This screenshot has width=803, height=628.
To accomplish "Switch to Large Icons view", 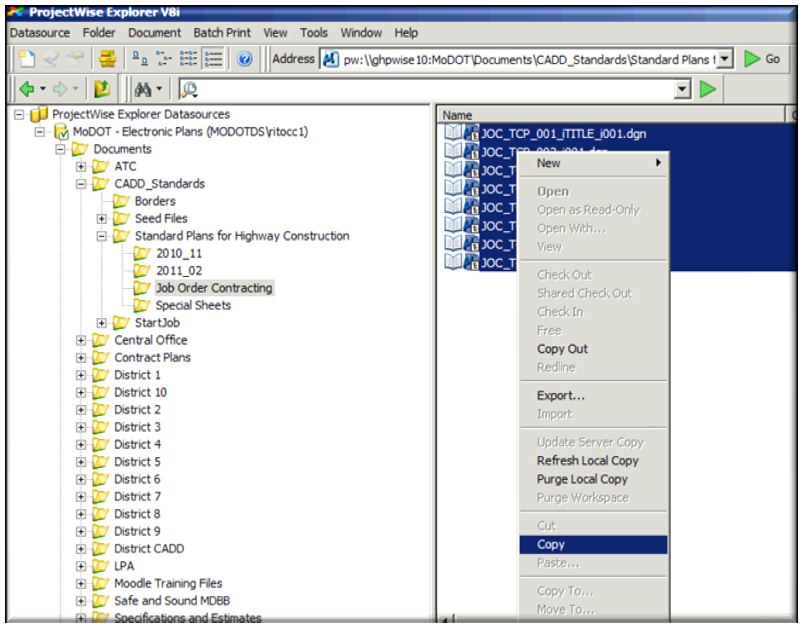I will [x=139, y=59].
